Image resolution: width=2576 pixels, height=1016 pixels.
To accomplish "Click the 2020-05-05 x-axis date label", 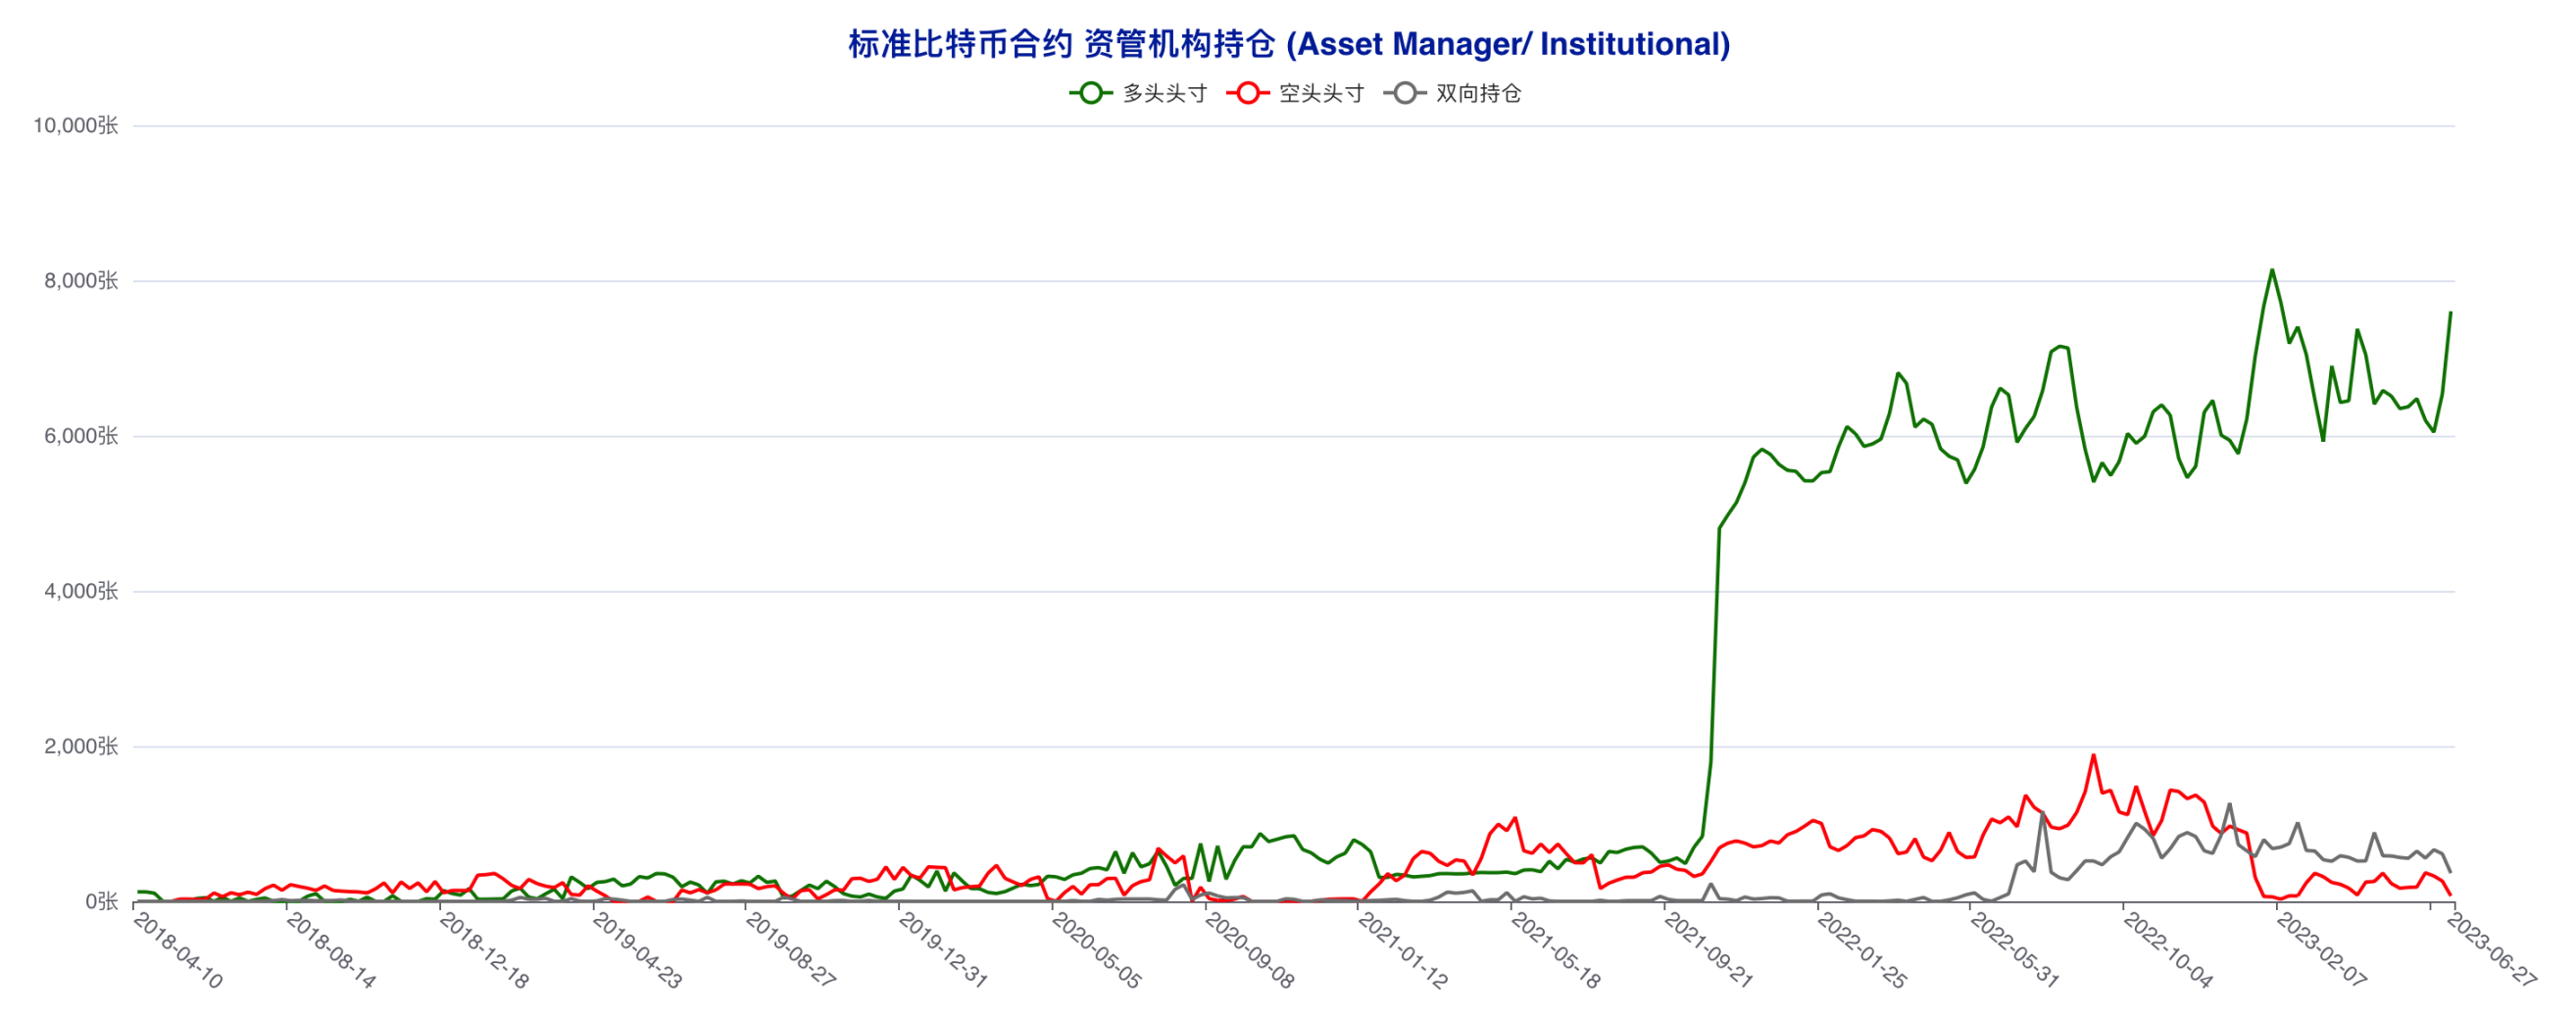I will (1096, 951).
